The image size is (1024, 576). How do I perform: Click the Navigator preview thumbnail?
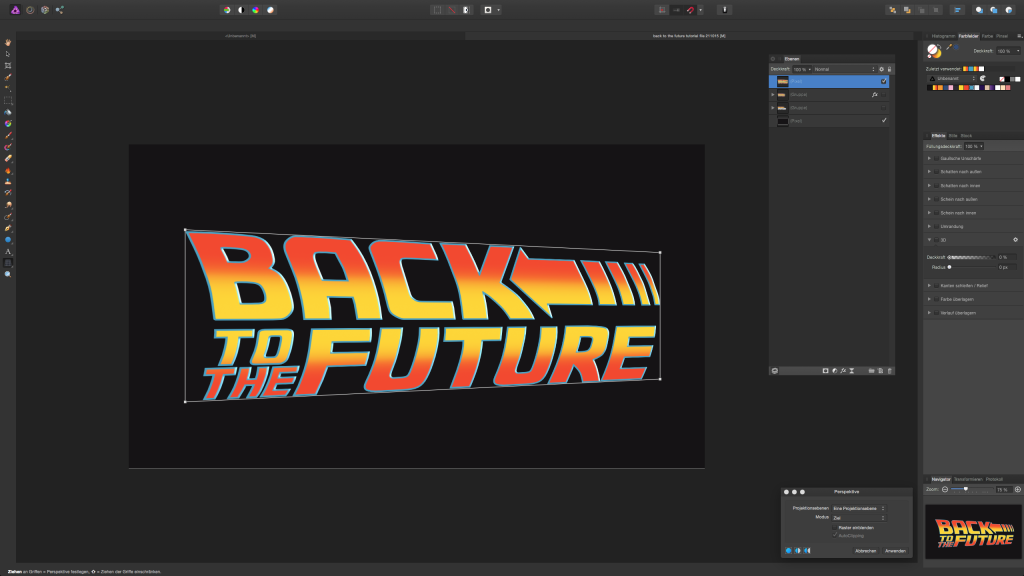(x=973, y=532)
